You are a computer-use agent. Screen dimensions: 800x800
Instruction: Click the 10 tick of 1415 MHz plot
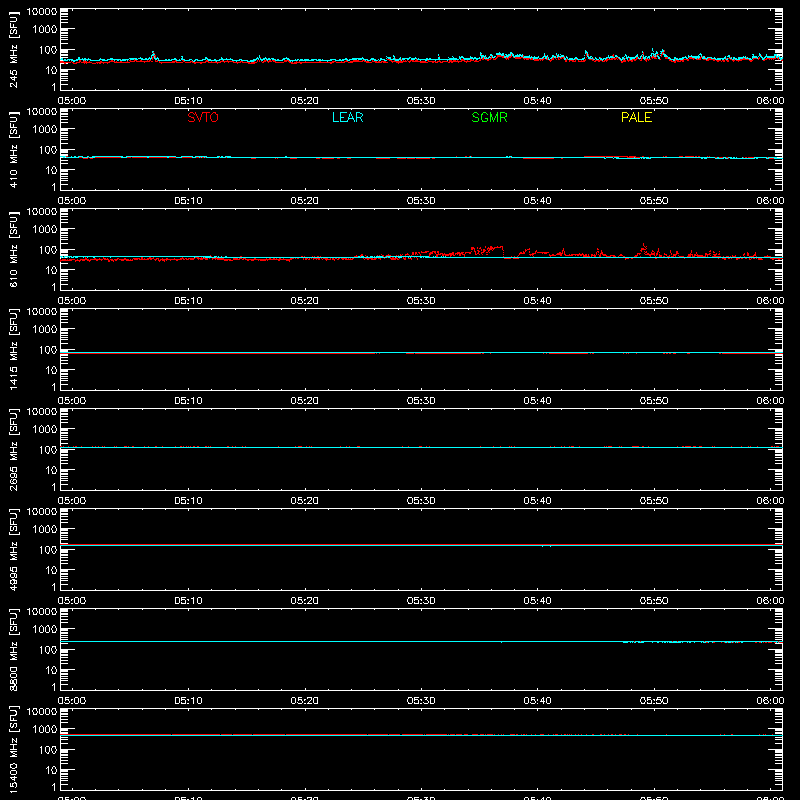(x=52, y=370)
